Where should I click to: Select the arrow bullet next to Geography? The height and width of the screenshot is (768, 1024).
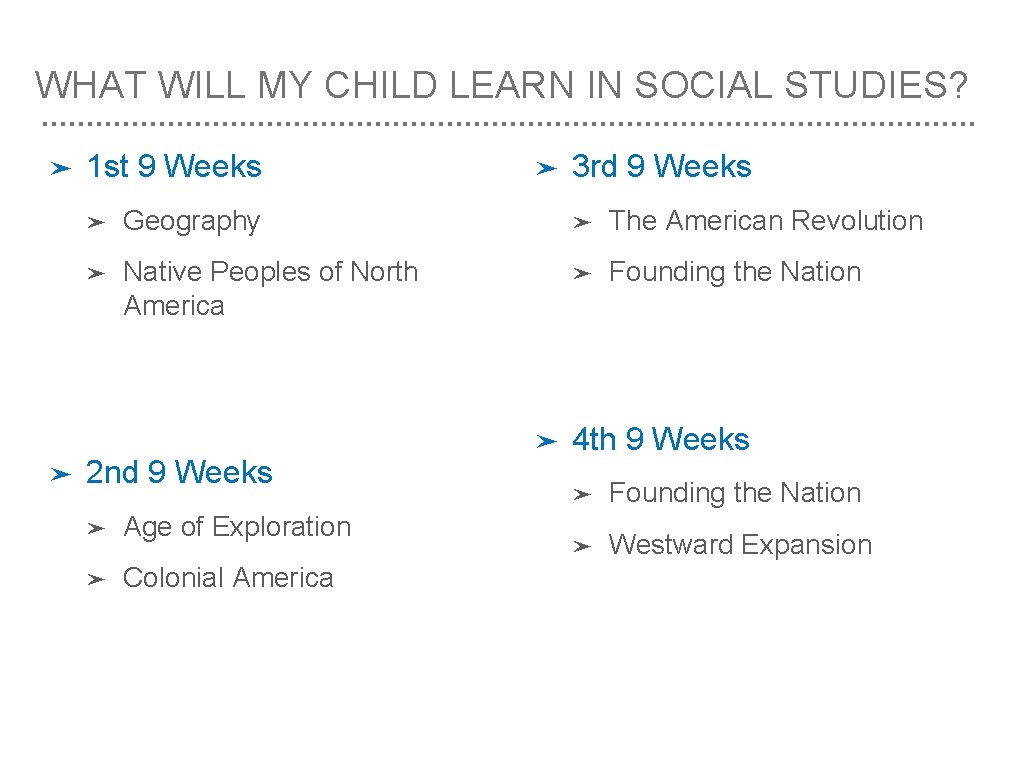96,222
